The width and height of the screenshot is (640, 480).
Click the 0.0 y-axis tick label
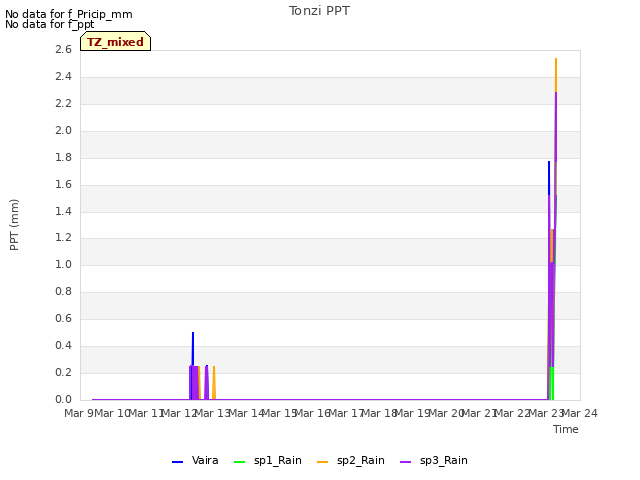click(63, 400)
